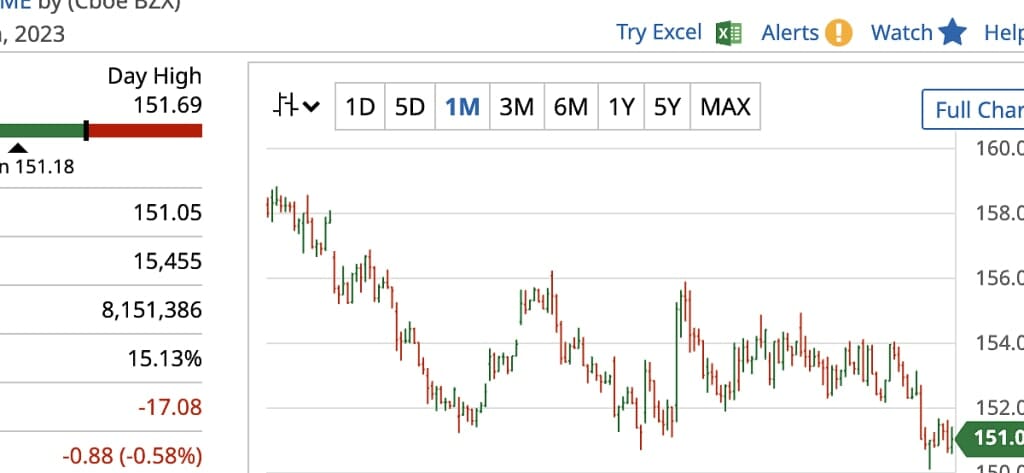Click the black triangle marker under range bar
Viewport: 1024px width, 473px height.
(19, 147)
